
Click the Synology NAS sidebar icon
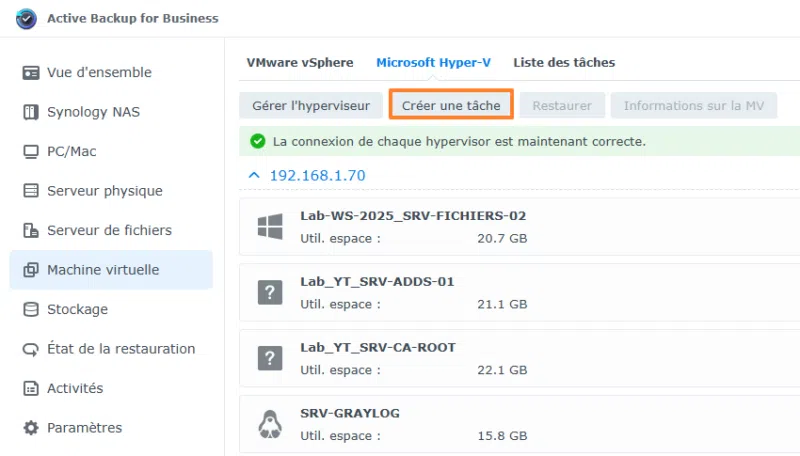click(x=30, y=112)
